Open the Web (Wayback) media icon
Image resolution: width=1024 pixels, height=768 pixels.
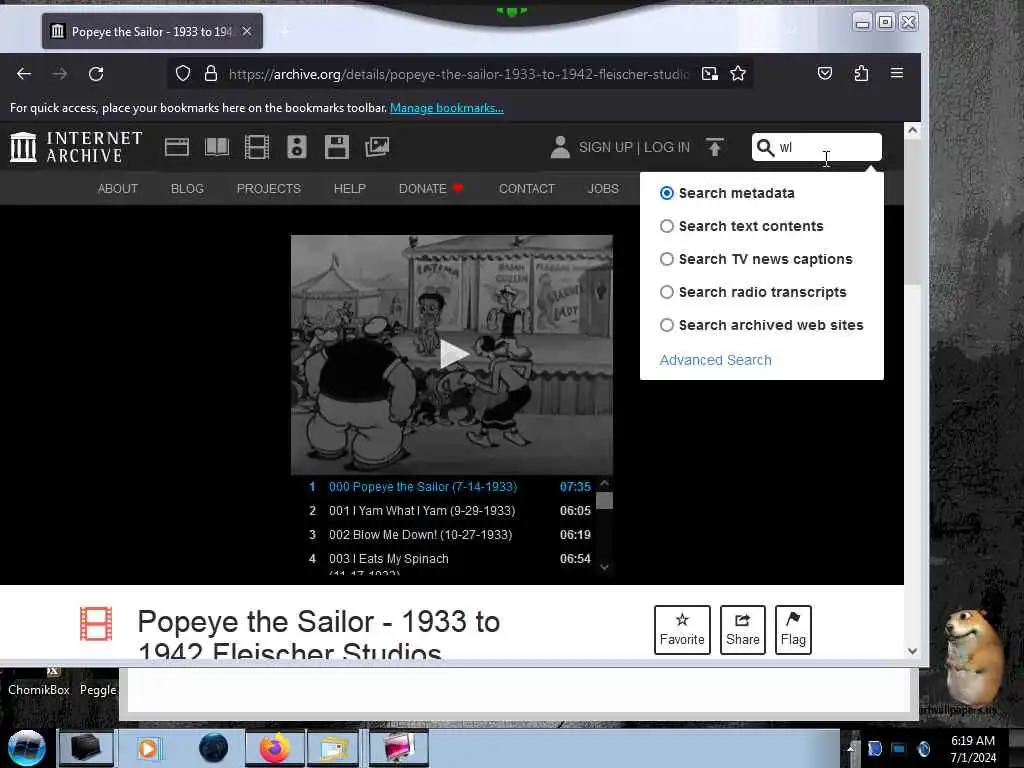177,147
